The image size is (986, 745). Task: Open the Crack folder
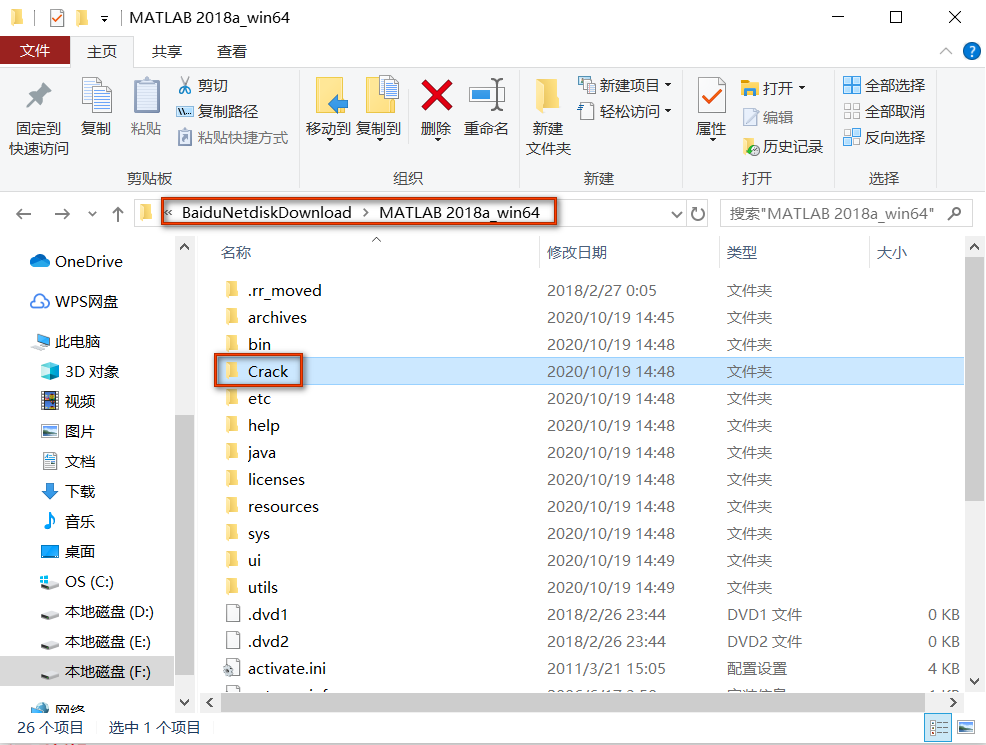click(272, 370)
